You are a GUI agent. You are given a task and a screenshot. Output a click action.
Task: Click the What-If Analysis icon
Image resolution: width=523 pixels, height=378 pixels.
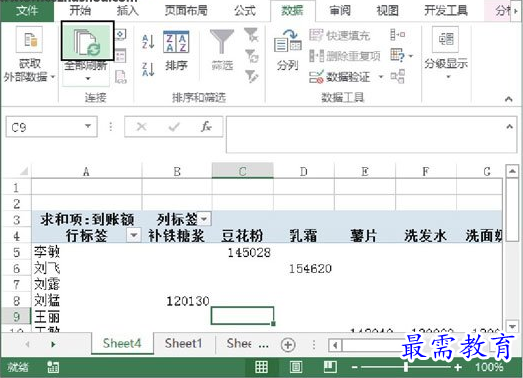(x=398, y=55)
